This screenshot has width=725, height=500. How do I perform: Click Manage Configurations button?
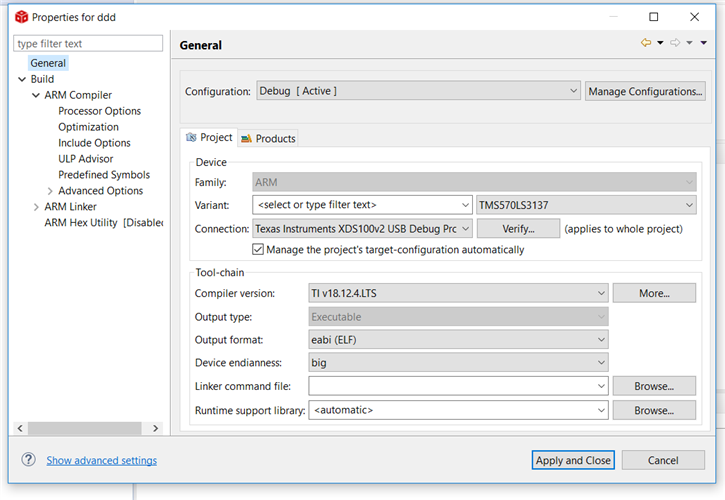click(645, 91)
